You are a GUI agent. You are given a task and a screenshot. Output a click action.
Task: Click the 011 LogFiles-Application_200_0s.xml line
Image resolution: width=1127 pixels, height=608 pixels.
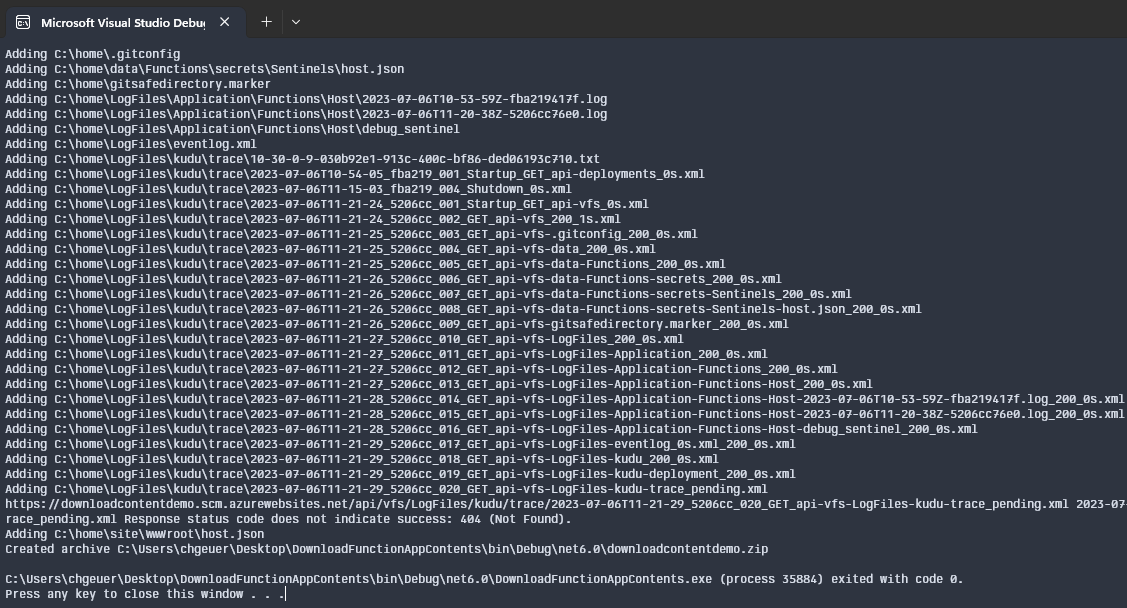(x=387, y=356)
